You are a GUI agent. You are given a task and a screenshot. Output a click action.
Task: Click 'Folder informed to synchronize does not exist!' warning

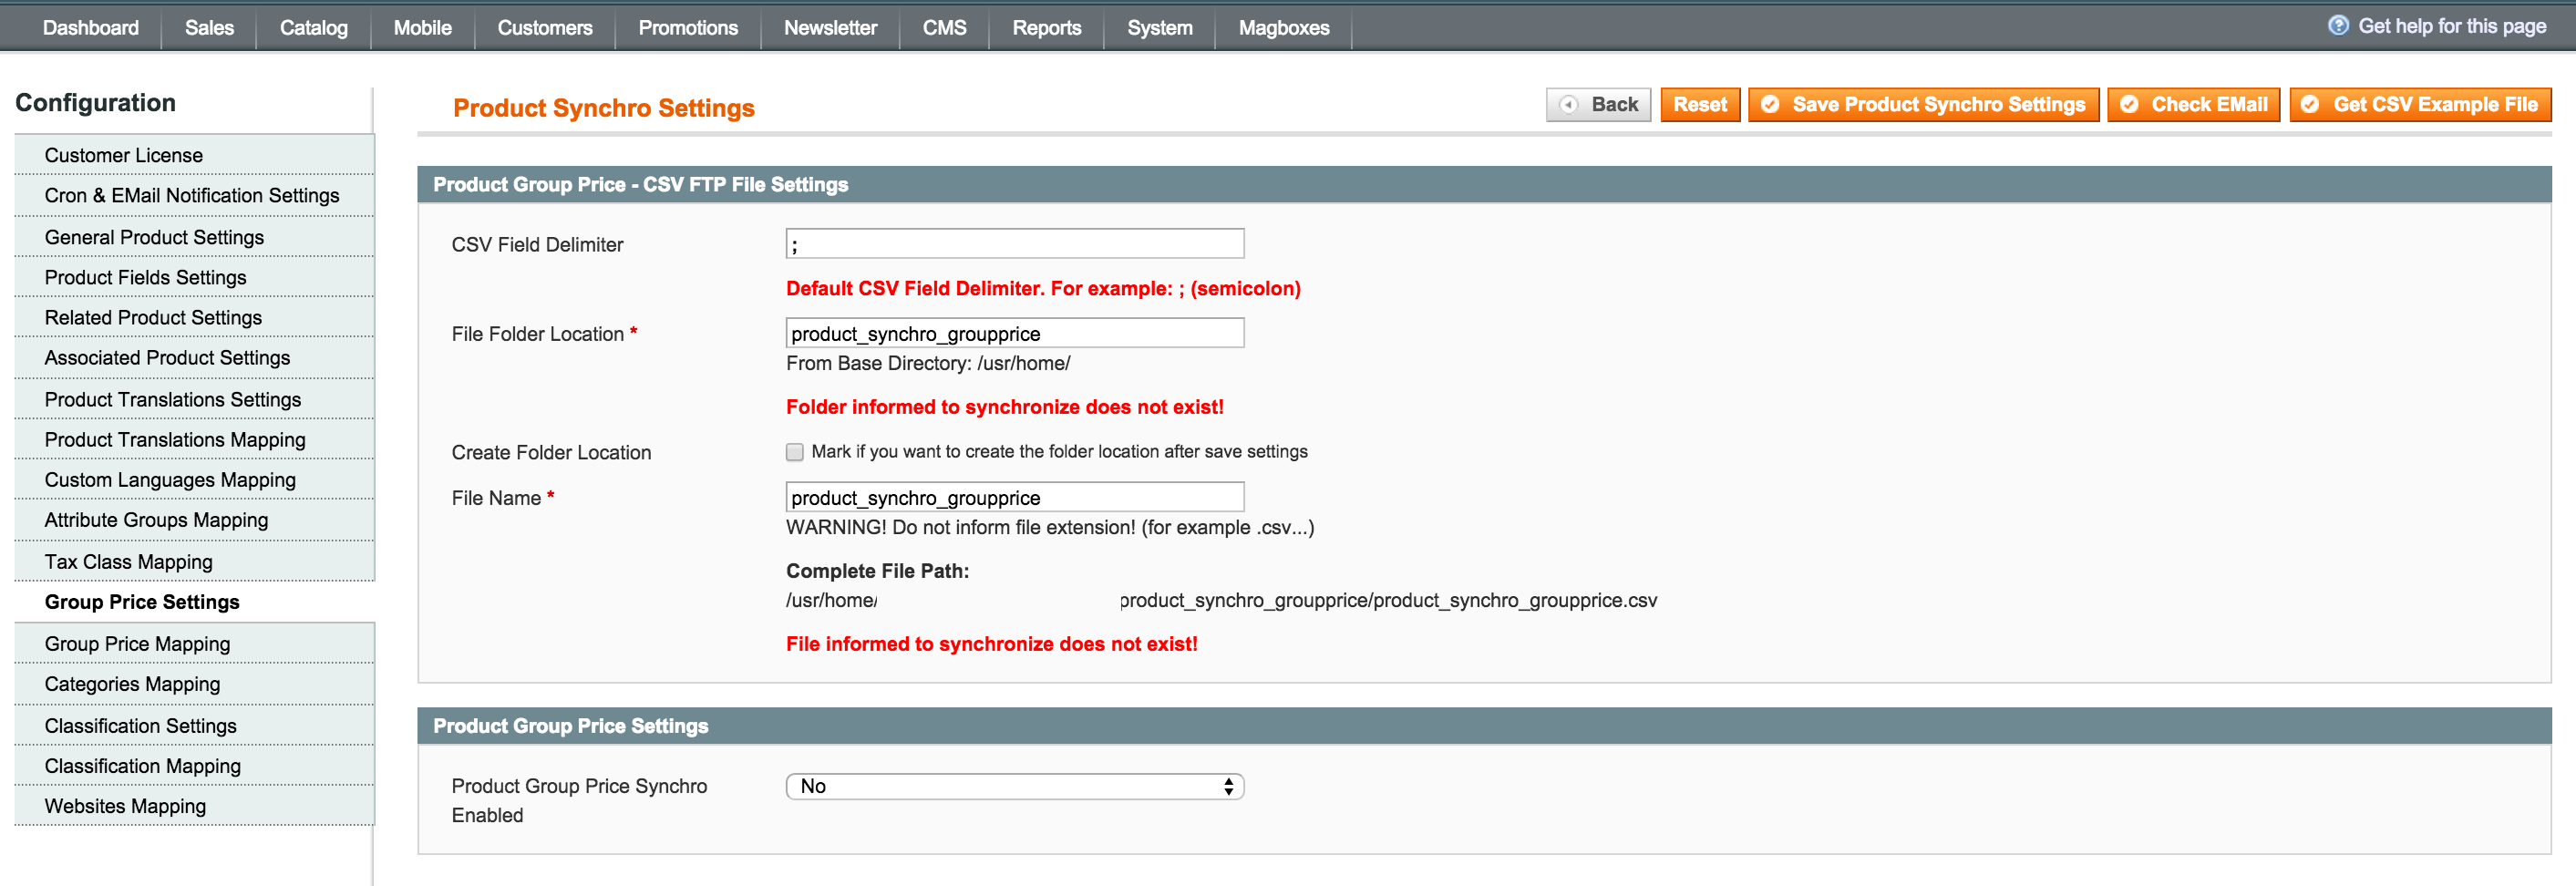1004,407
